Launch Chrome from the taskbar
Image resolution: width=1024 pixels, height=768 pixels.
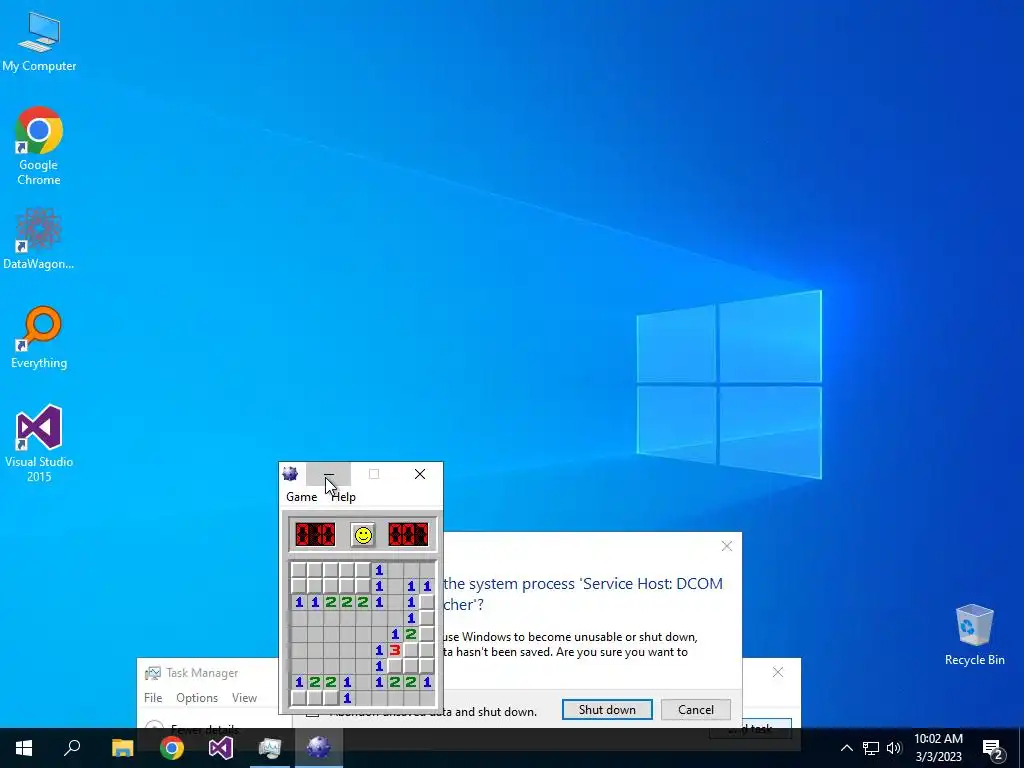click(172, 748)
